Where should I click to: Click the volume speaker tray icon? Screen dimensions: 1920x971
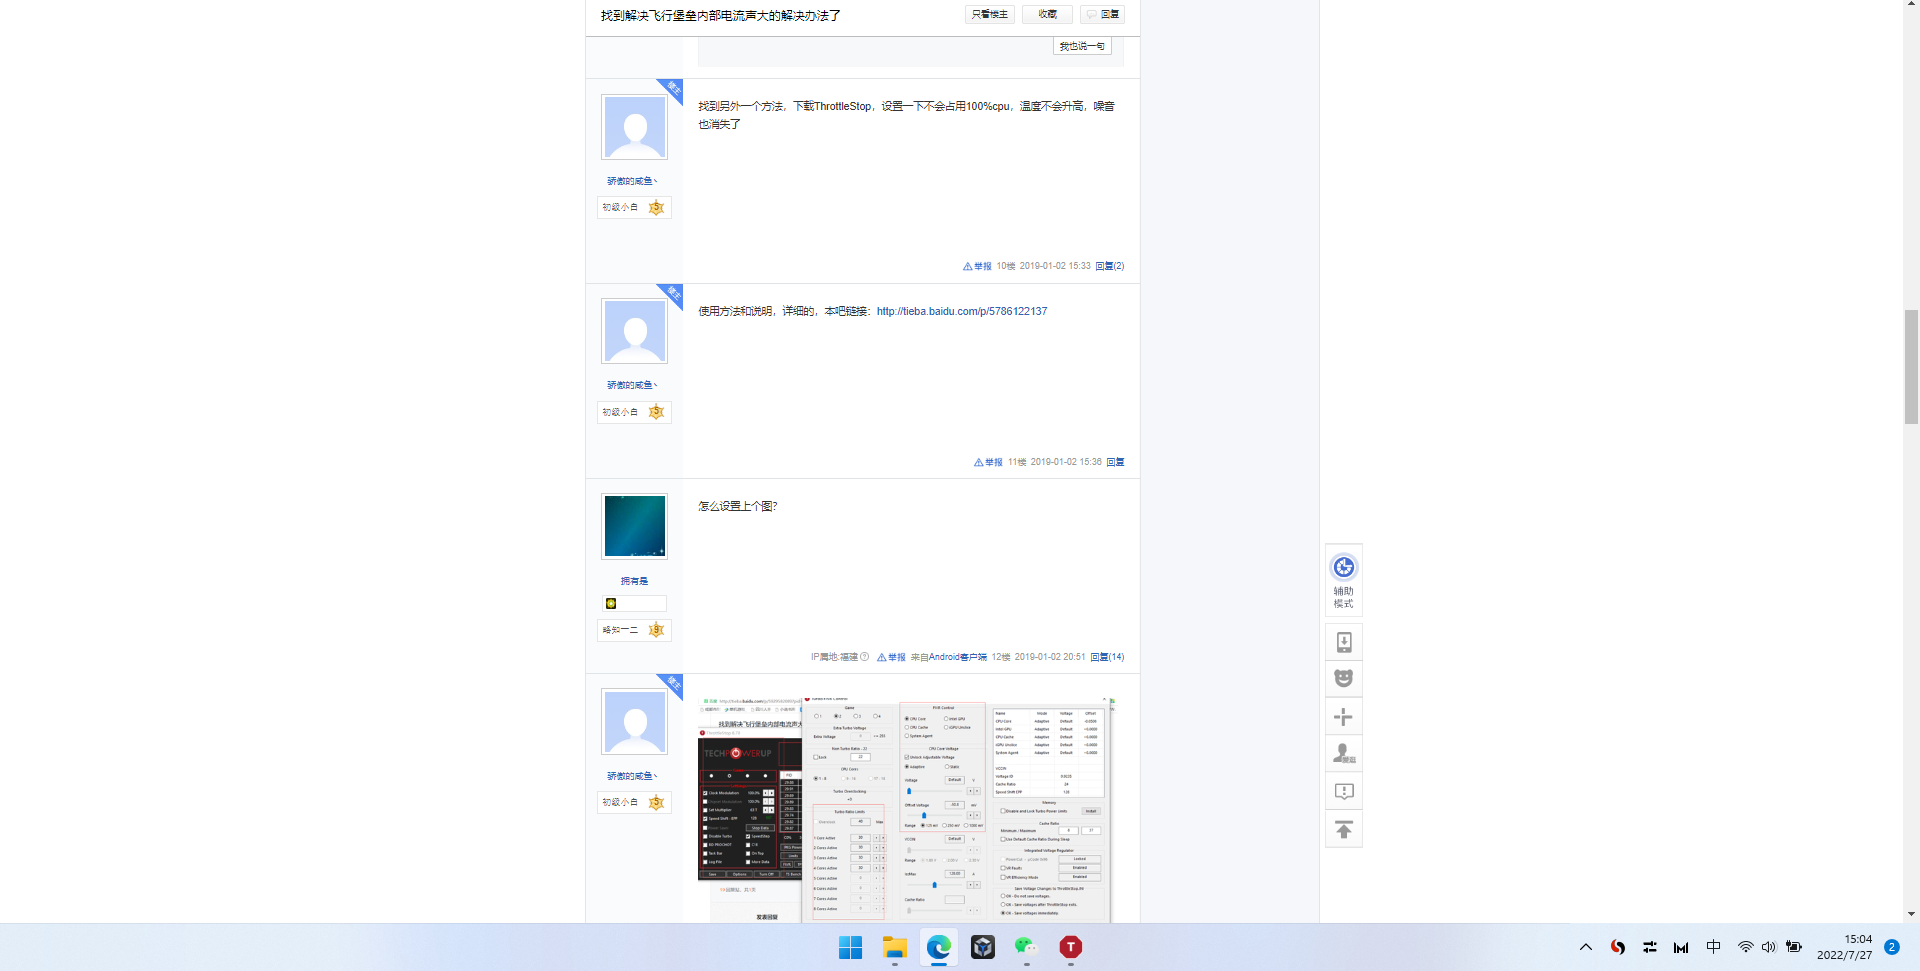pos(1768,947)
